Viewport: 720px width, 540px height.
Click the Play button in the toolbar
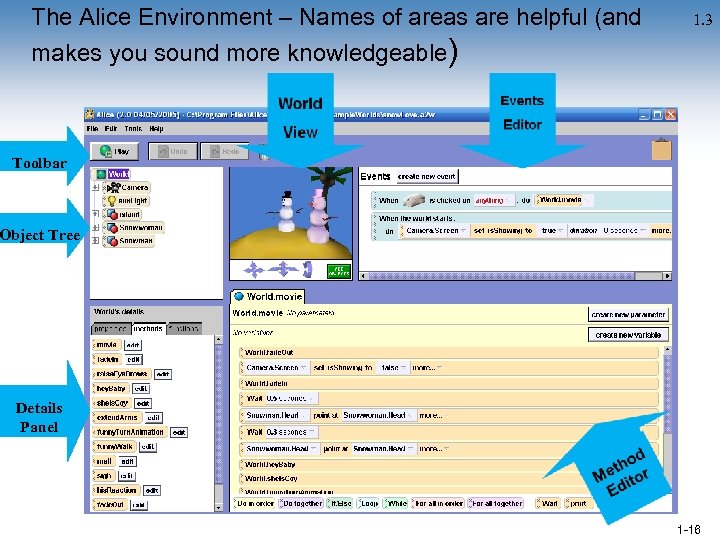115,151
